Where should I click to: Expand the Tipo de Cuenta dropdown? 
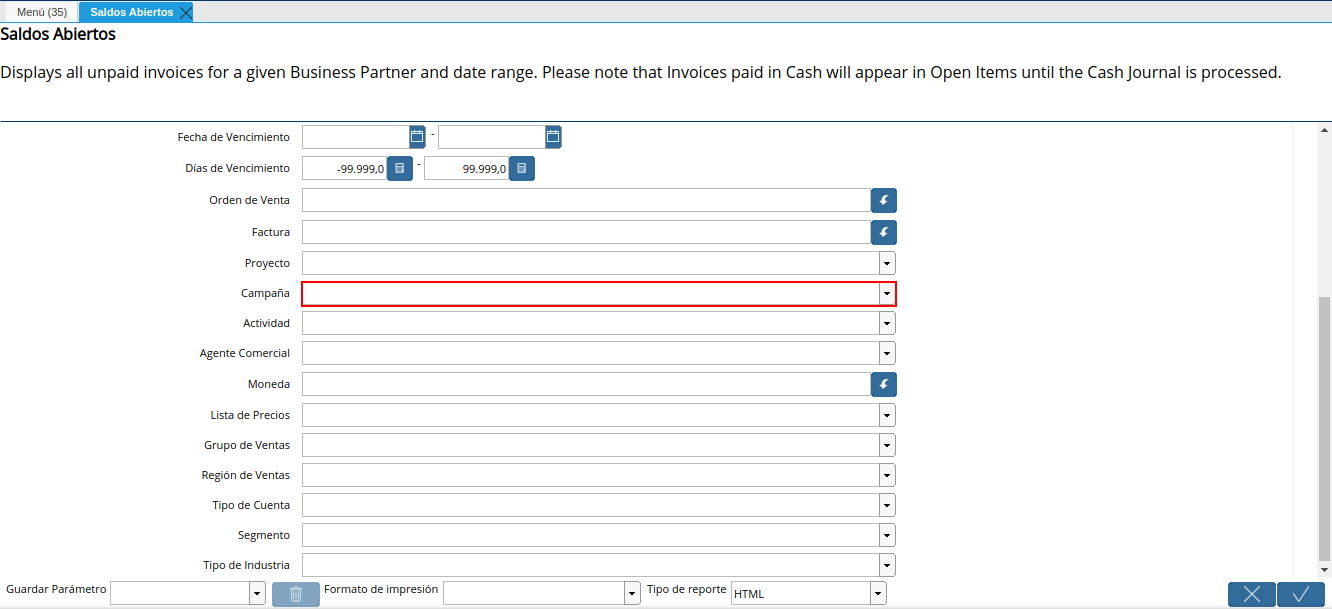[x=887, y=505]
